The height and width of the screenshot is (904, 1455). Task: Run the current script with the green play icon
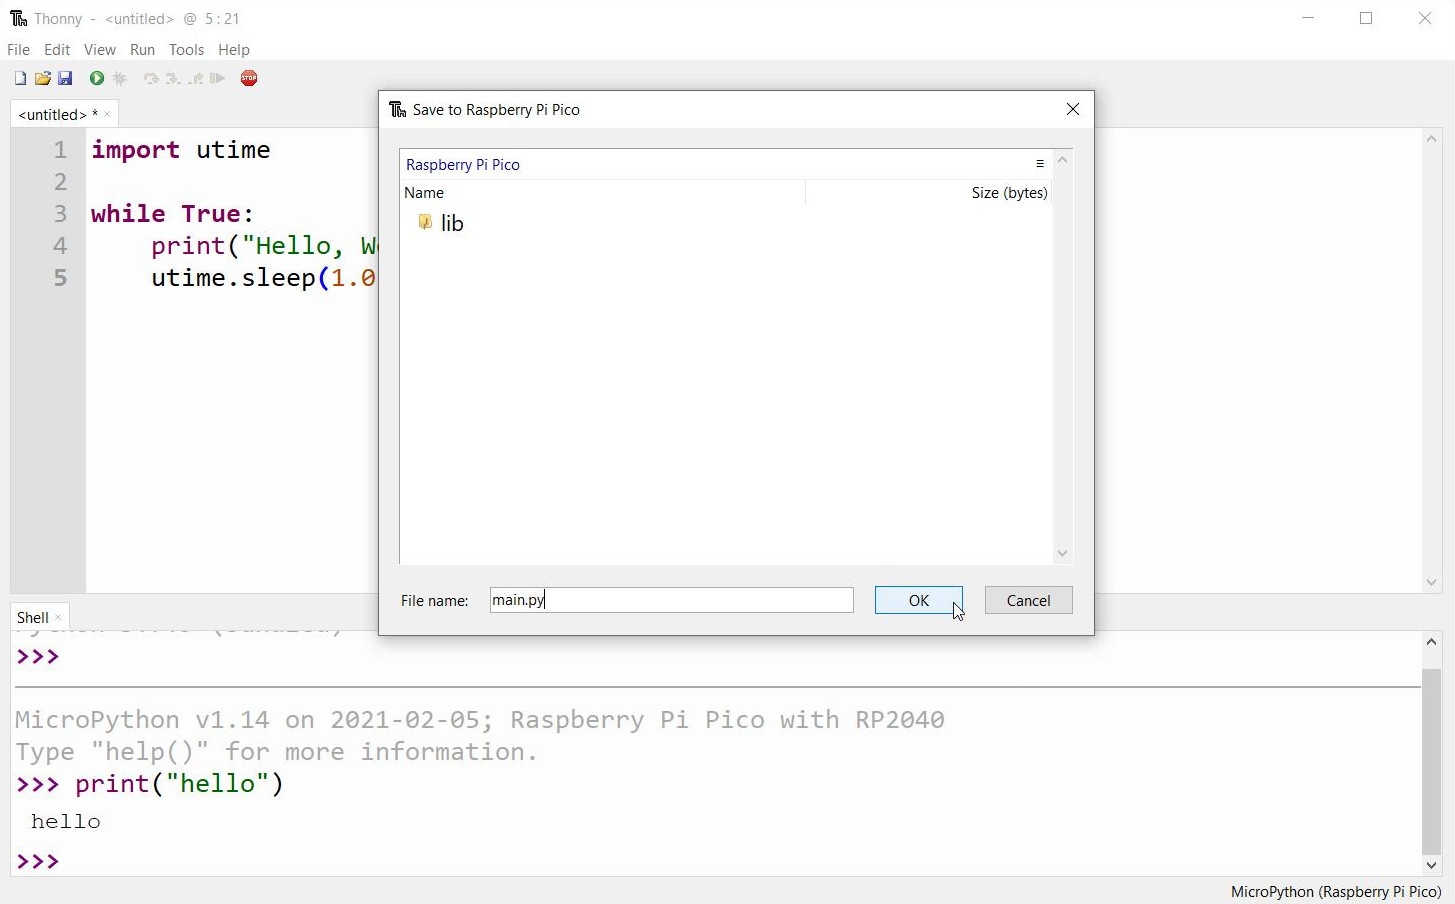coord(96,78)
